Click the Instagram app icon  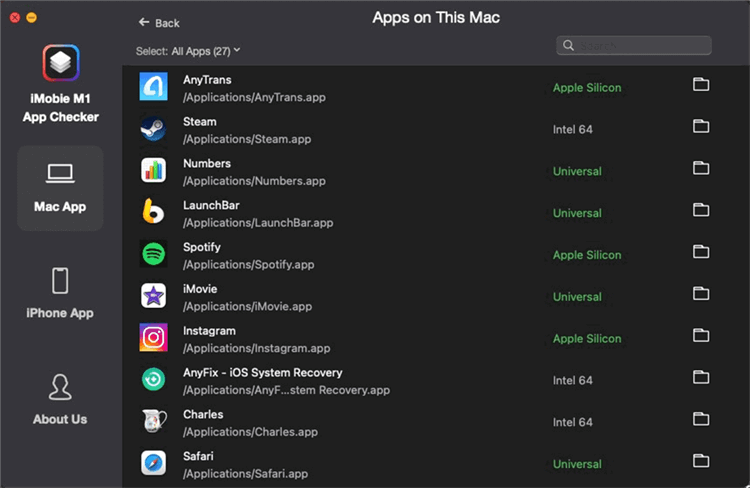154,337
